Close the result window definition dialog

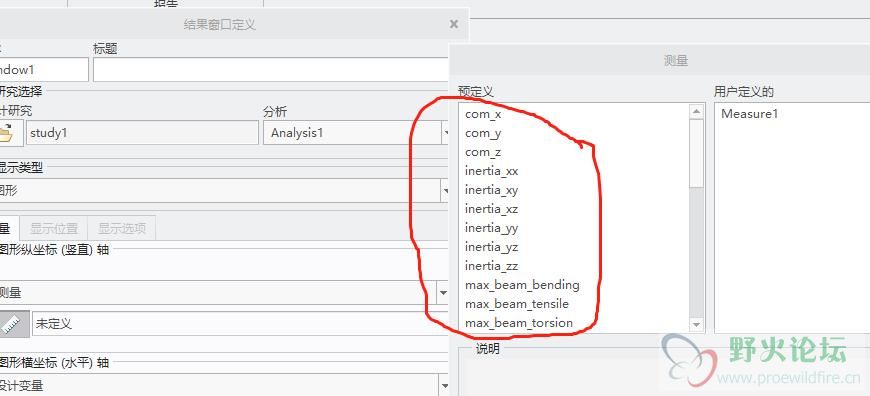pyautogui.click(x=454, y=24)
